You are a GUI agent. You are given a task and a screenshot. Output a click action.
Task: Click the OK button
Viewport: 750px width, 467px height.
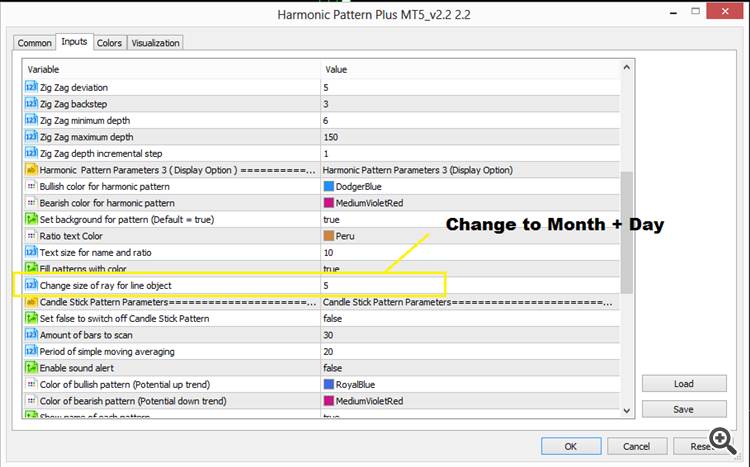[571, 446]
